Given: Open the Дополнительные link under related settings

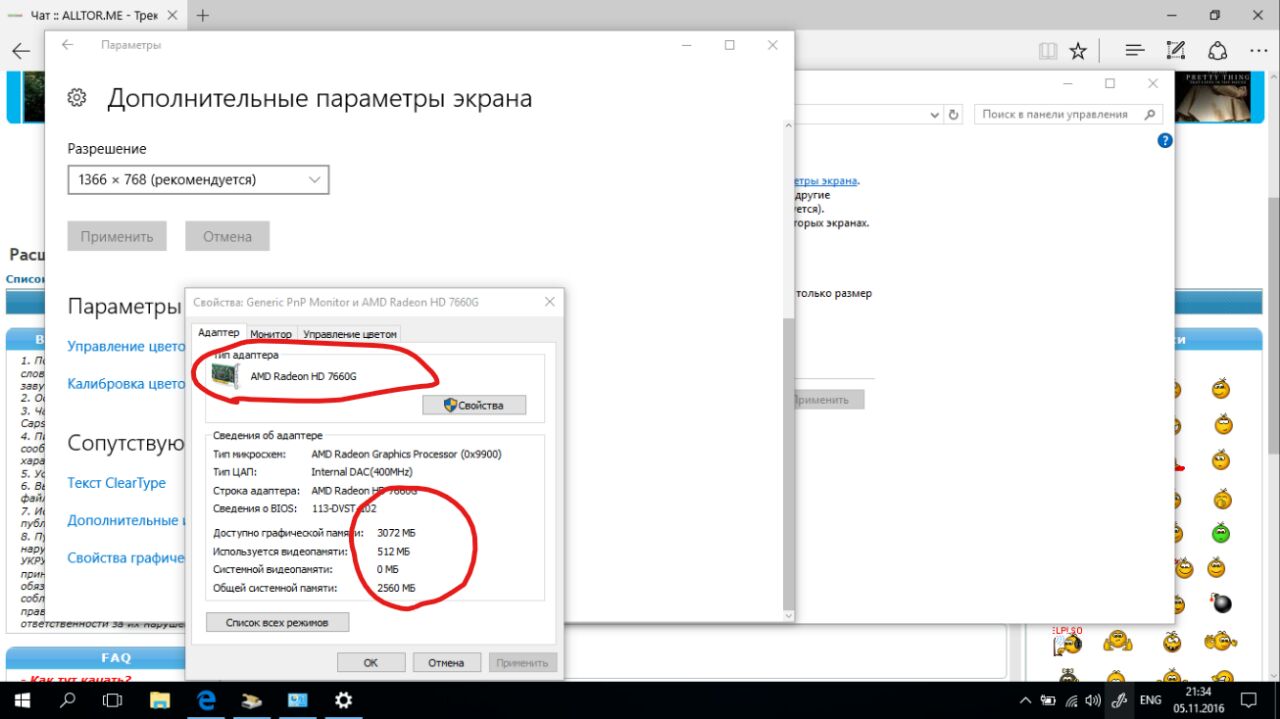Looking at the screenshot, I should [126, 520].
